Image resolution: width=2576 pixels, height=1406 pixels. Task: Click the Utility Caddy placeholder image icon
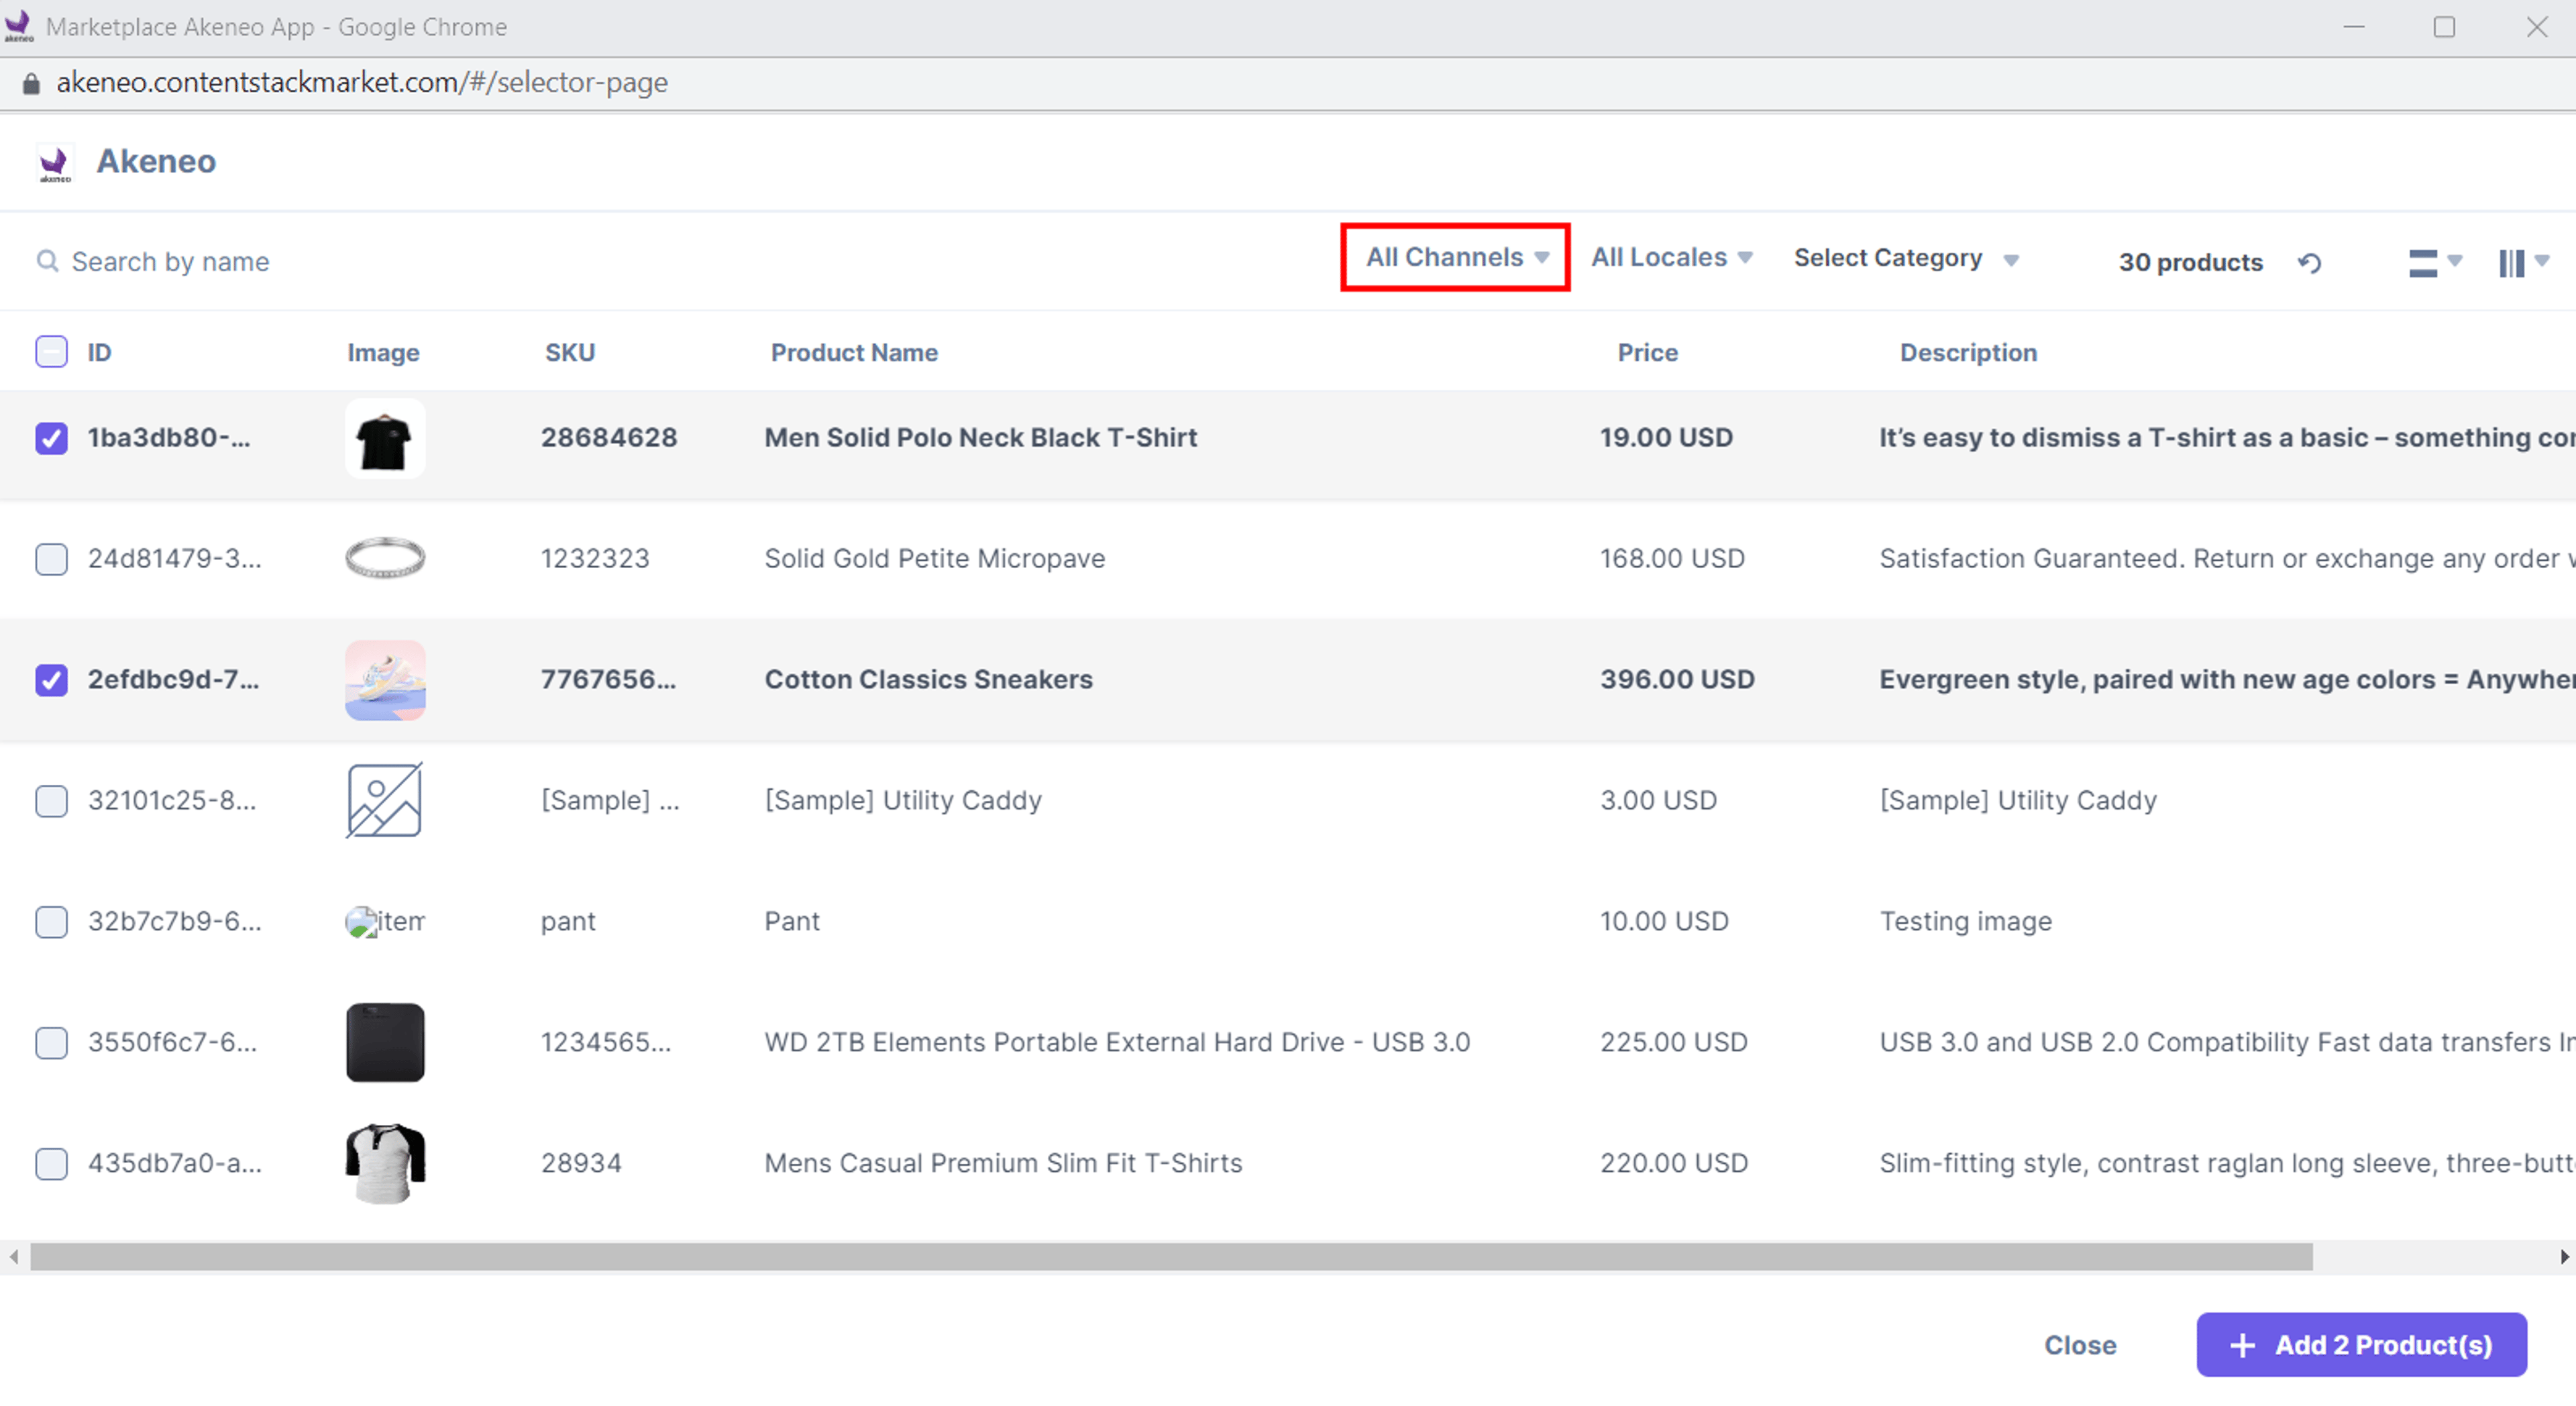pyautogui.click(x=385, y=800)
